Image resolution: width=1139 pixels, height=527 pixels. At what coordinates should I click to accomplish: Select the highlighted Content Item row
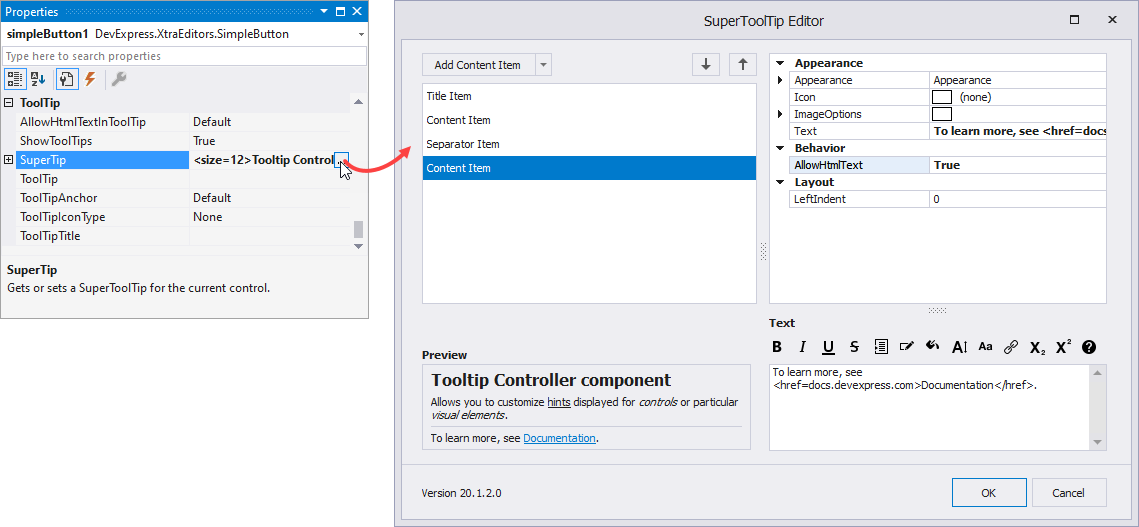[589, 168]
